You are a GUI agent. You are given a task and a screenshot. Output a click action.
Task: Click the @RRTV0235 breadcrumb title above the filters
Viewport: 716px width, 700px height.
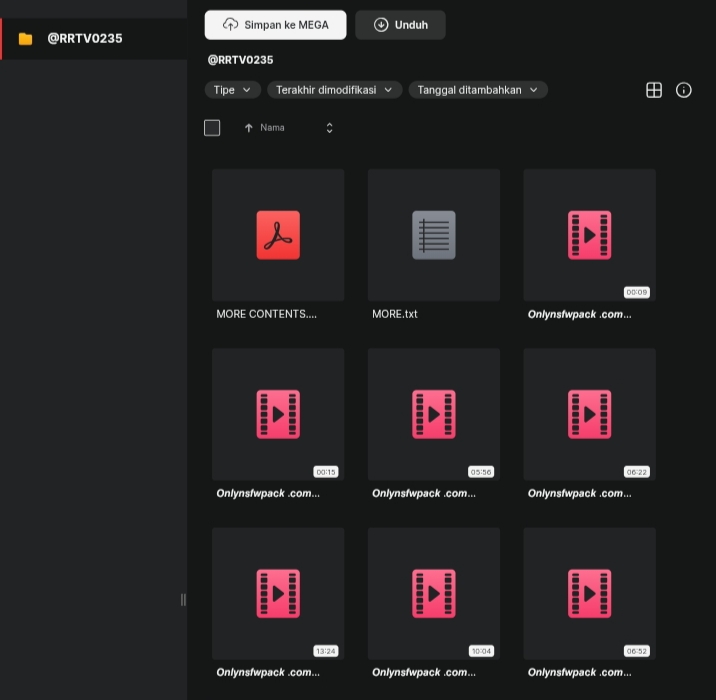tap(240, 60)
